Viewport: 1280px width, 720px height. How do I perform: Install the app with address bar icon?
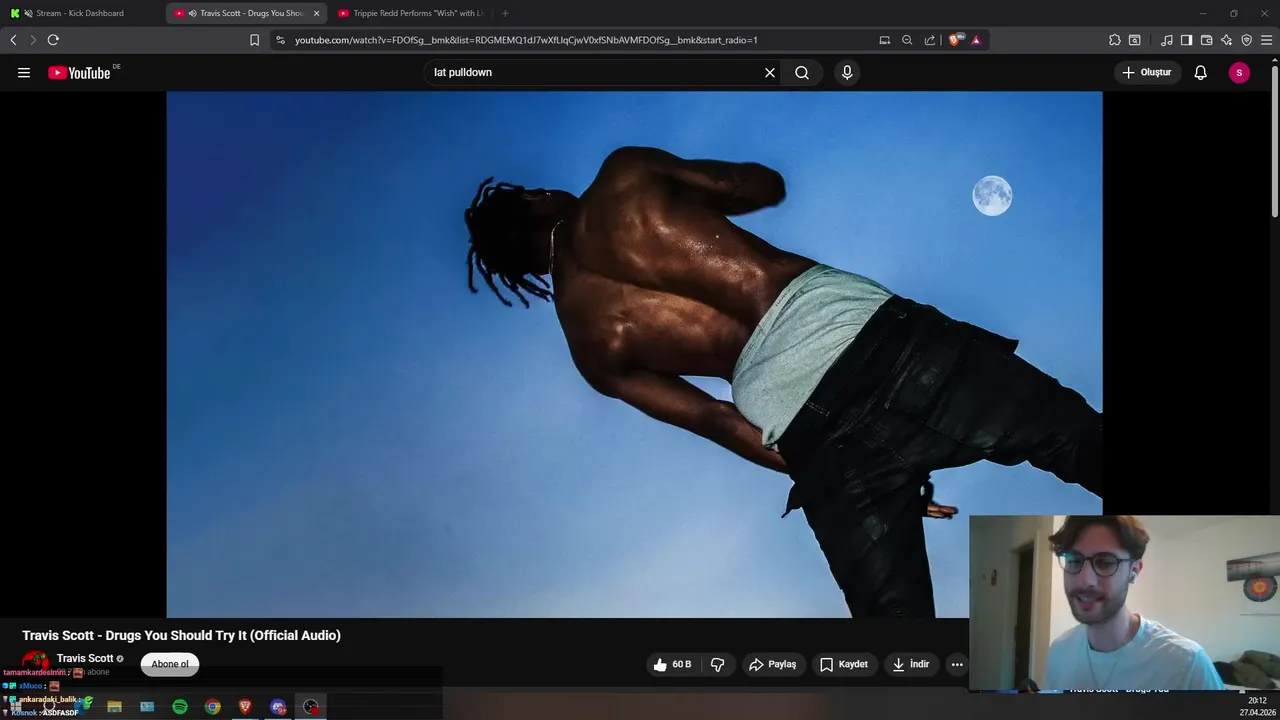click(x=884, y=40)
